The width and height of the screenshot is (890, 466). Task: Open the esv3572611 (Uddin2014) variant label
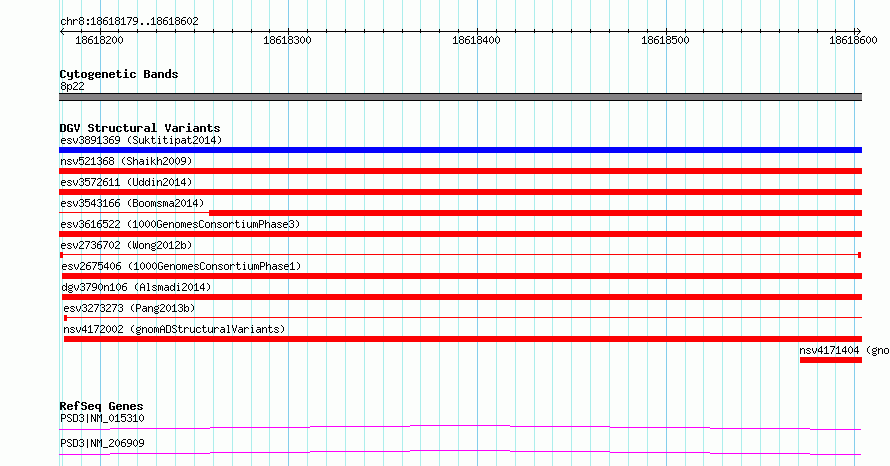[x=126, y=182]
